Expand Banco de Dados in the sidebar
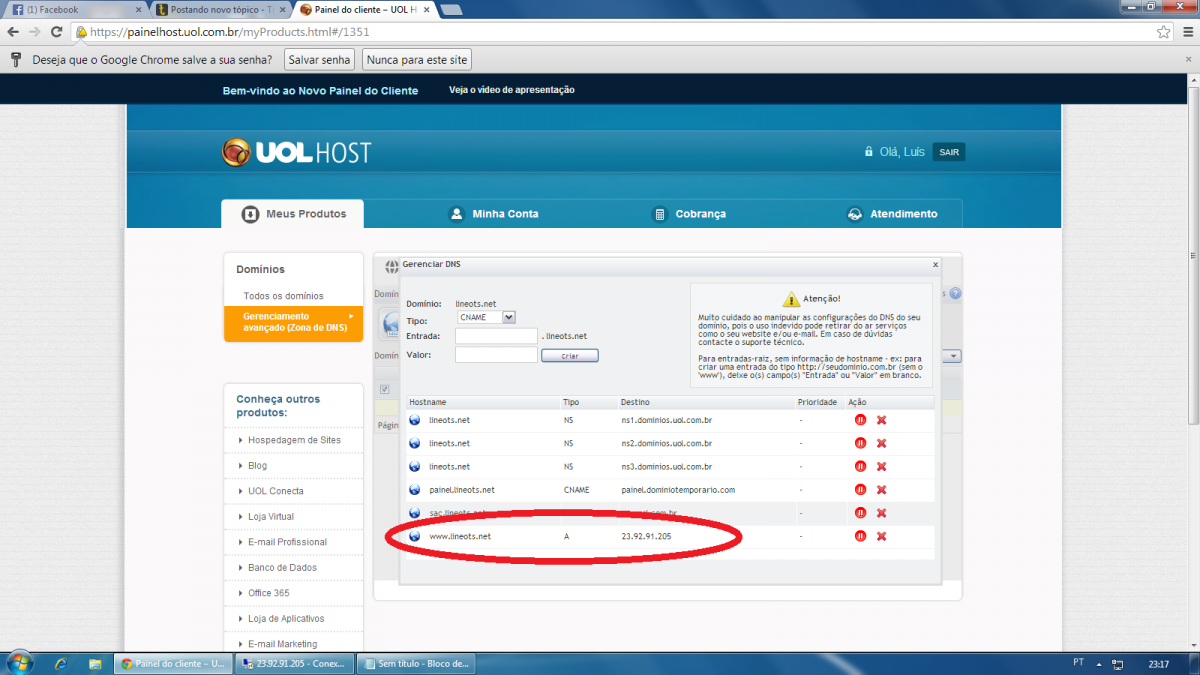This screenshot has height=675, width=1200. click(282, 567)
